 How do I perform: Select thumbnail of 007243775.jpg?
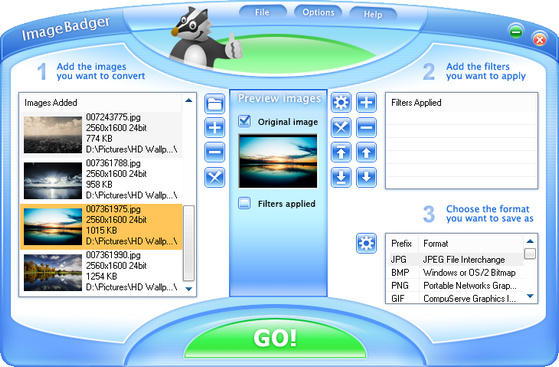[x=53, y=134]
